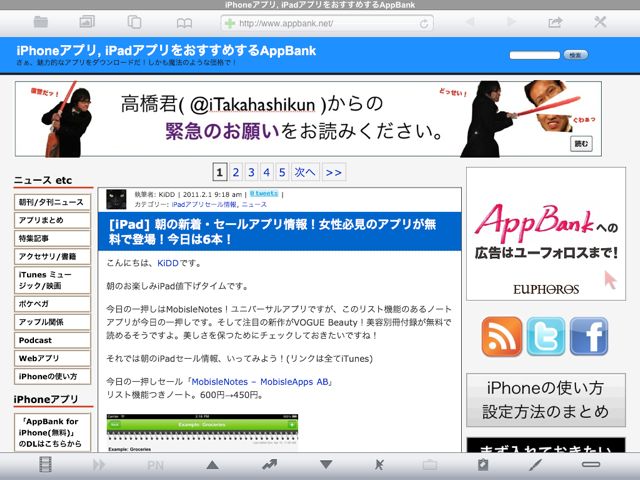The image size is (640, 480).
Task: Click the filmstrip icon in bottom toolbar
Action: (45, 464)
